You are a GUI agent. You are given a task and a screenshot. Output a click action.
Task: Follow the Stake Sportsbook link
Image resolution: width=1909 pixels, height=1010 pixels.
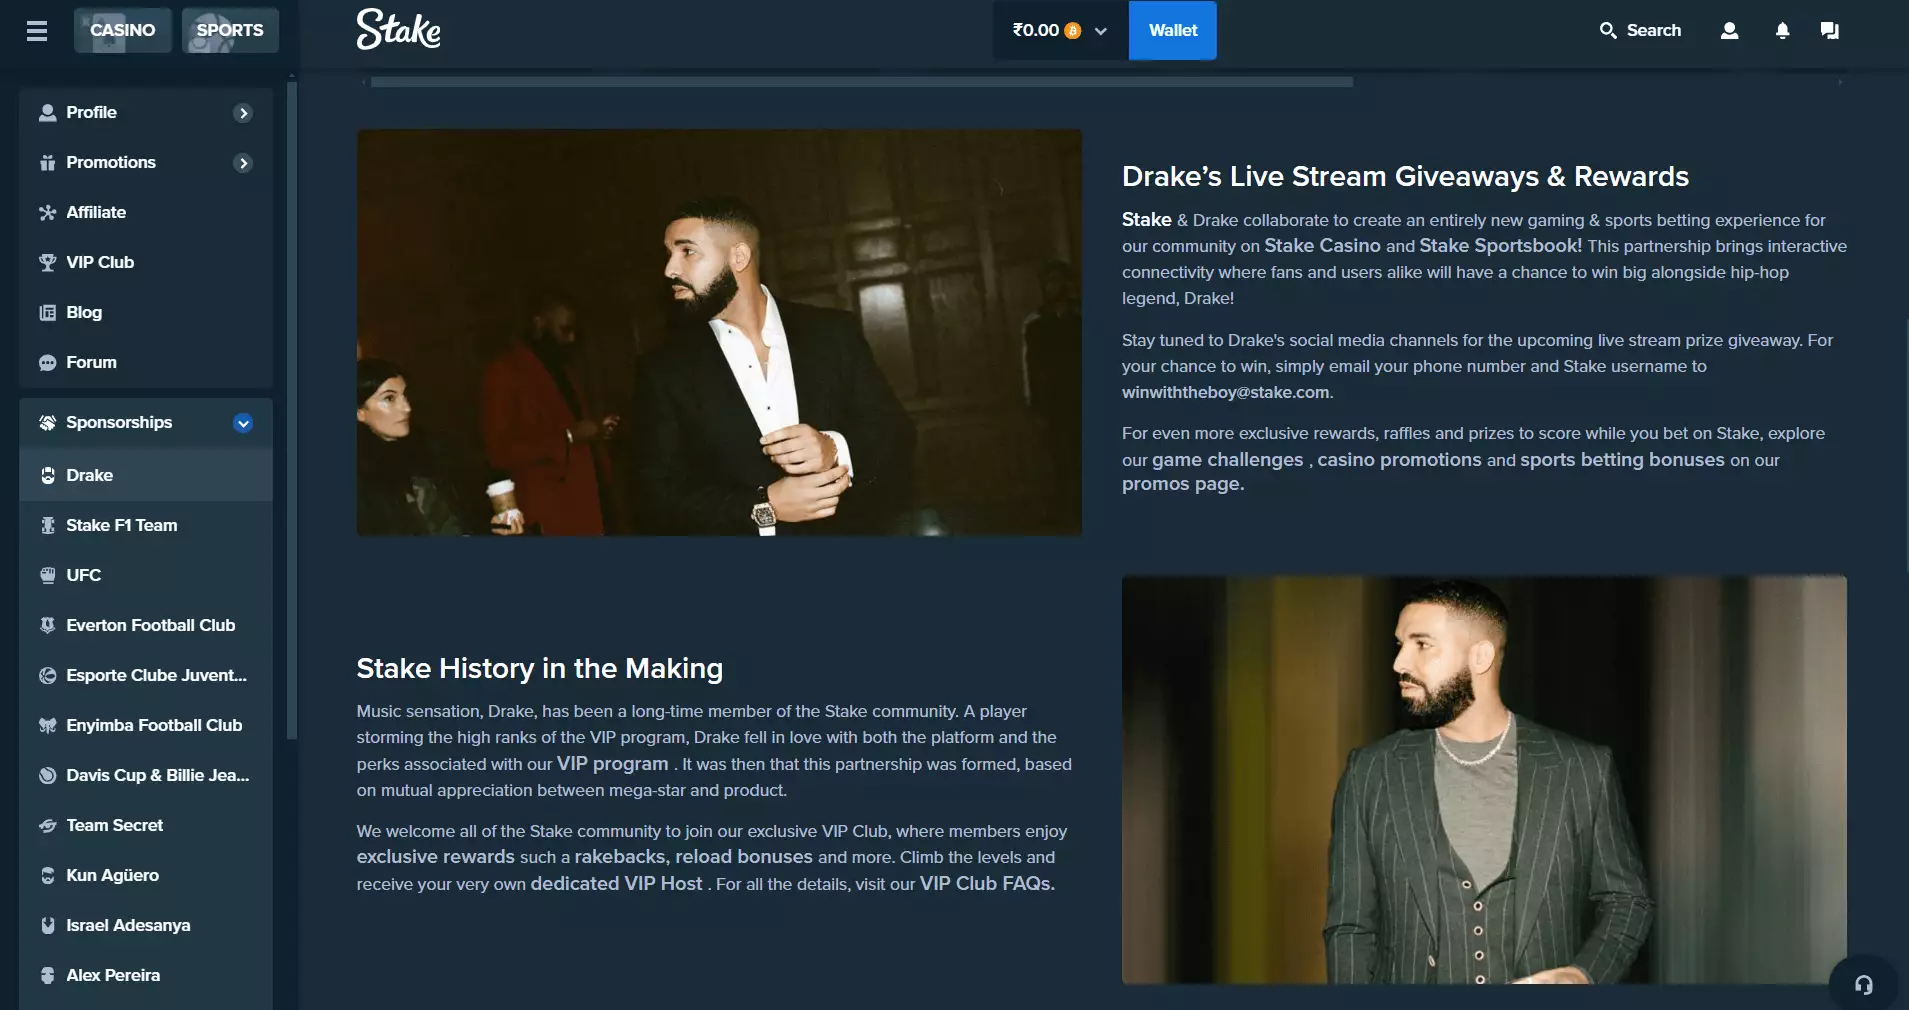click(1500, 246)
